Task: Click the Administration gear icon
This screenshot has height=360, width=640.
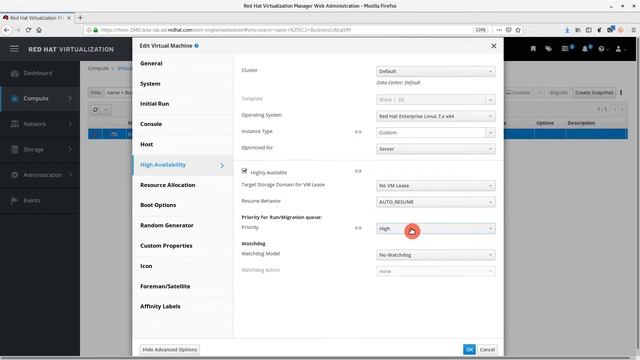Action: [15, 175]
